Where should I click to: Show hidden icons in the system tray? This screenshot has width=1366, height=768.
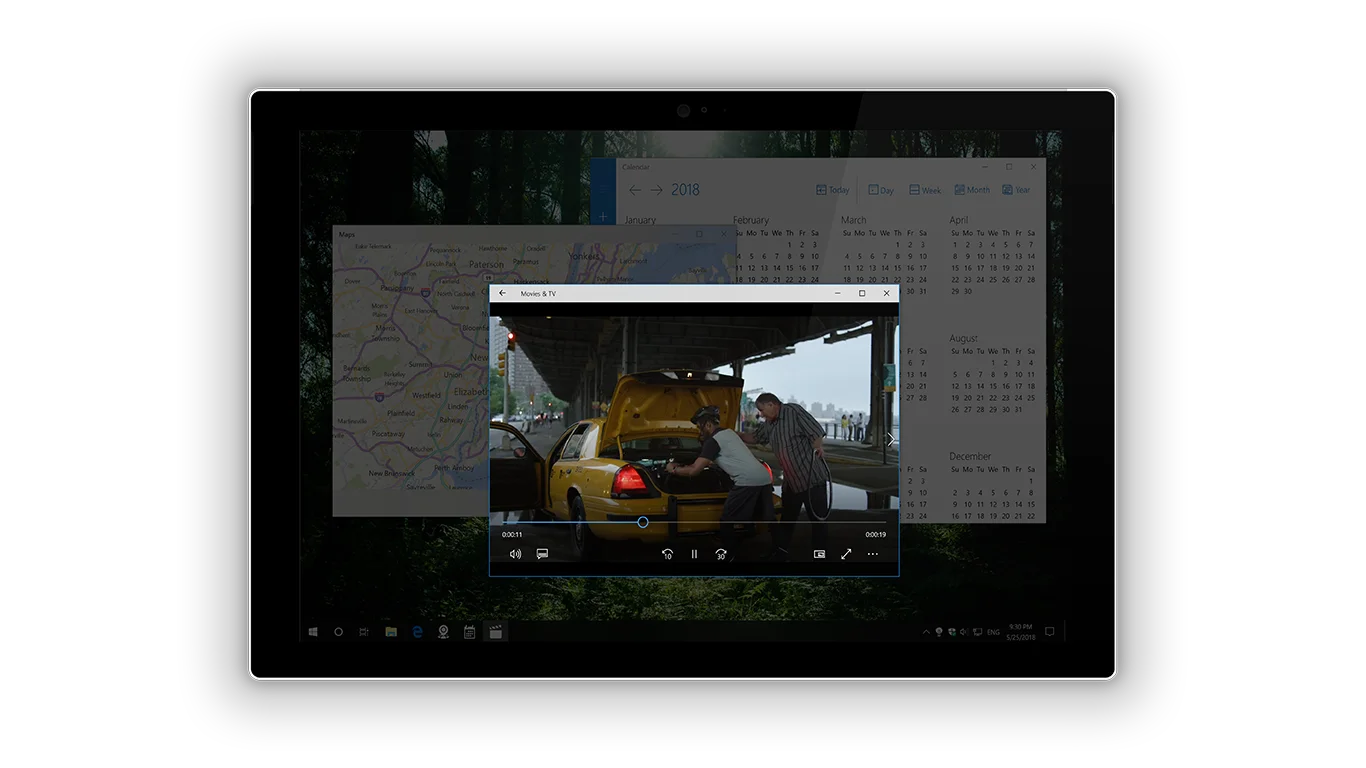[926, 631]
